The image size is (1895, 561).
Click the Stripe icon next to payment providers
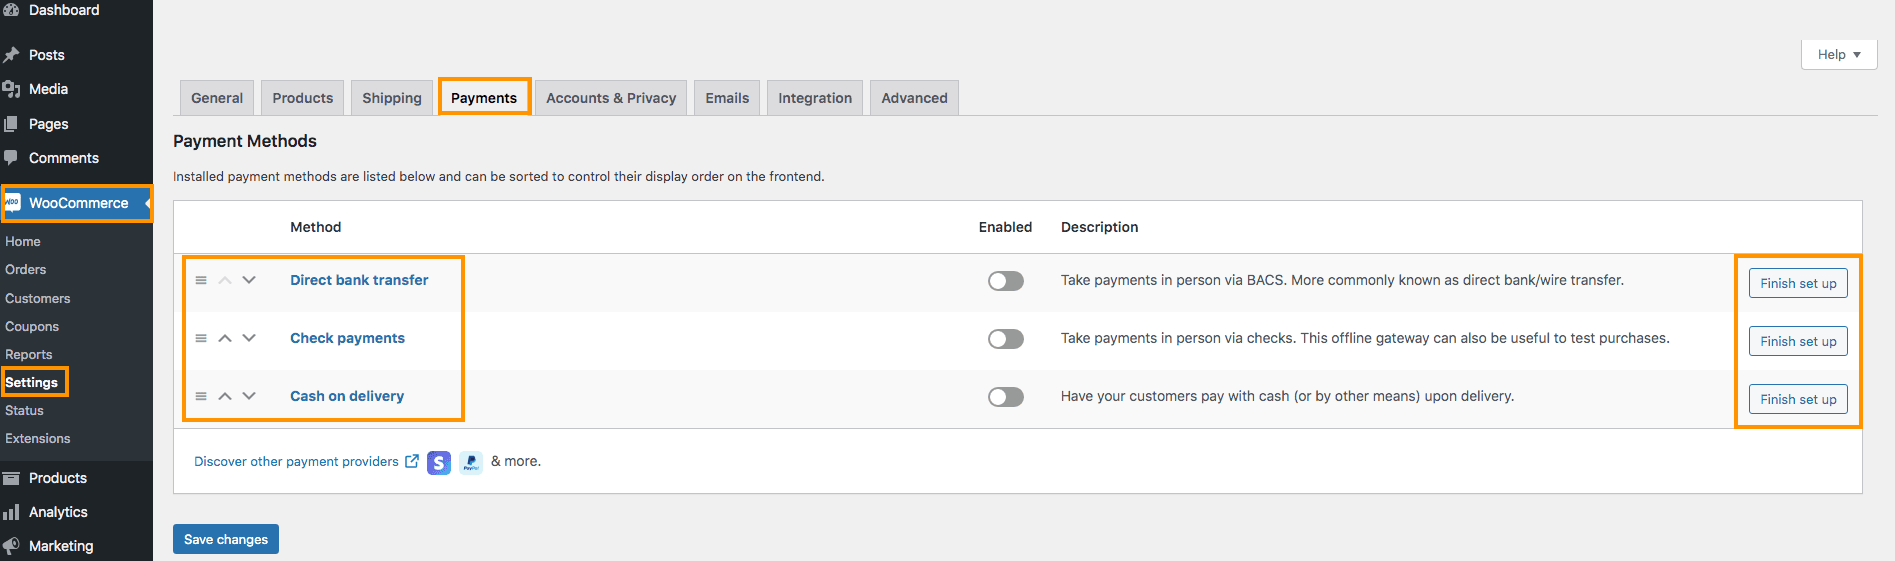[439, 462]
